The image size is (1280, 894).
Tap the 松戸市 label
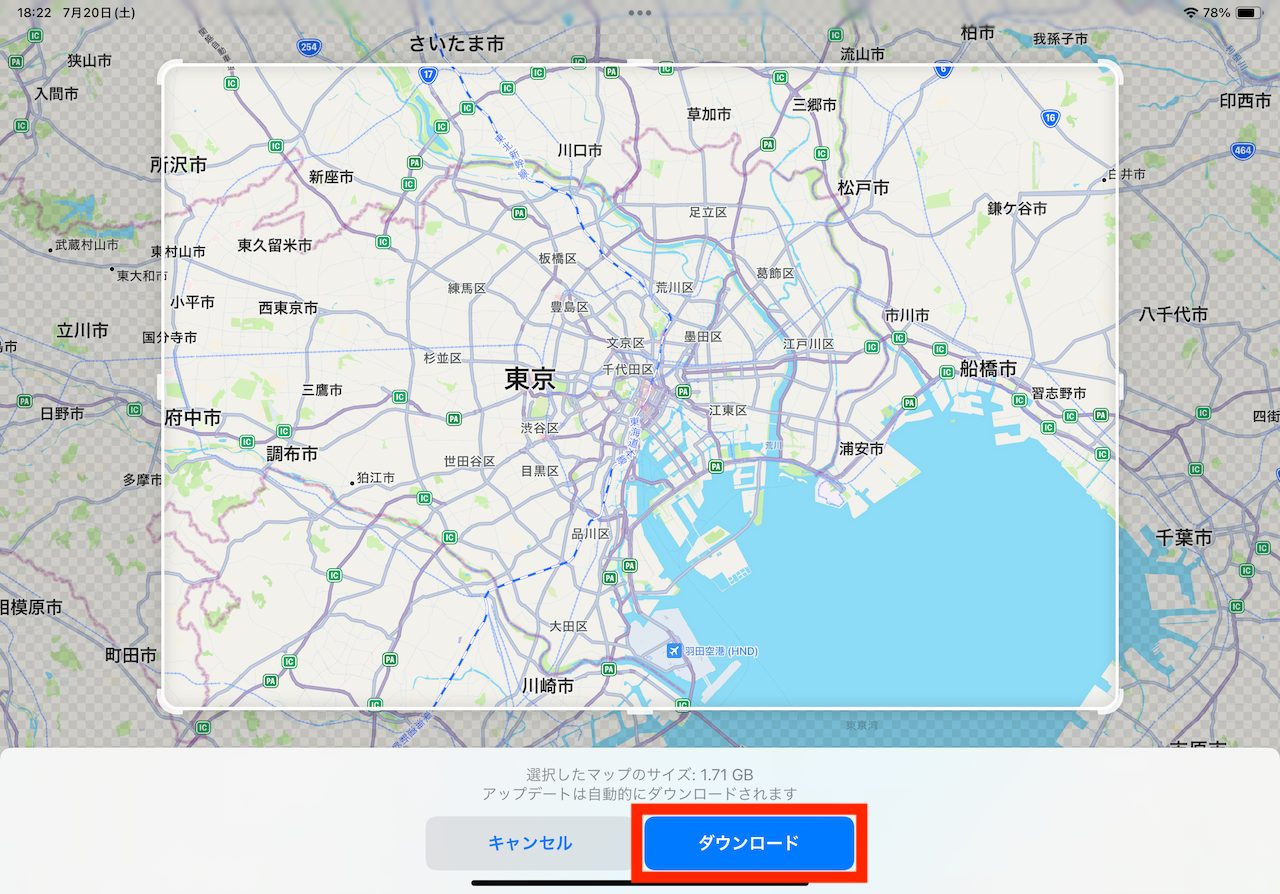864,187
